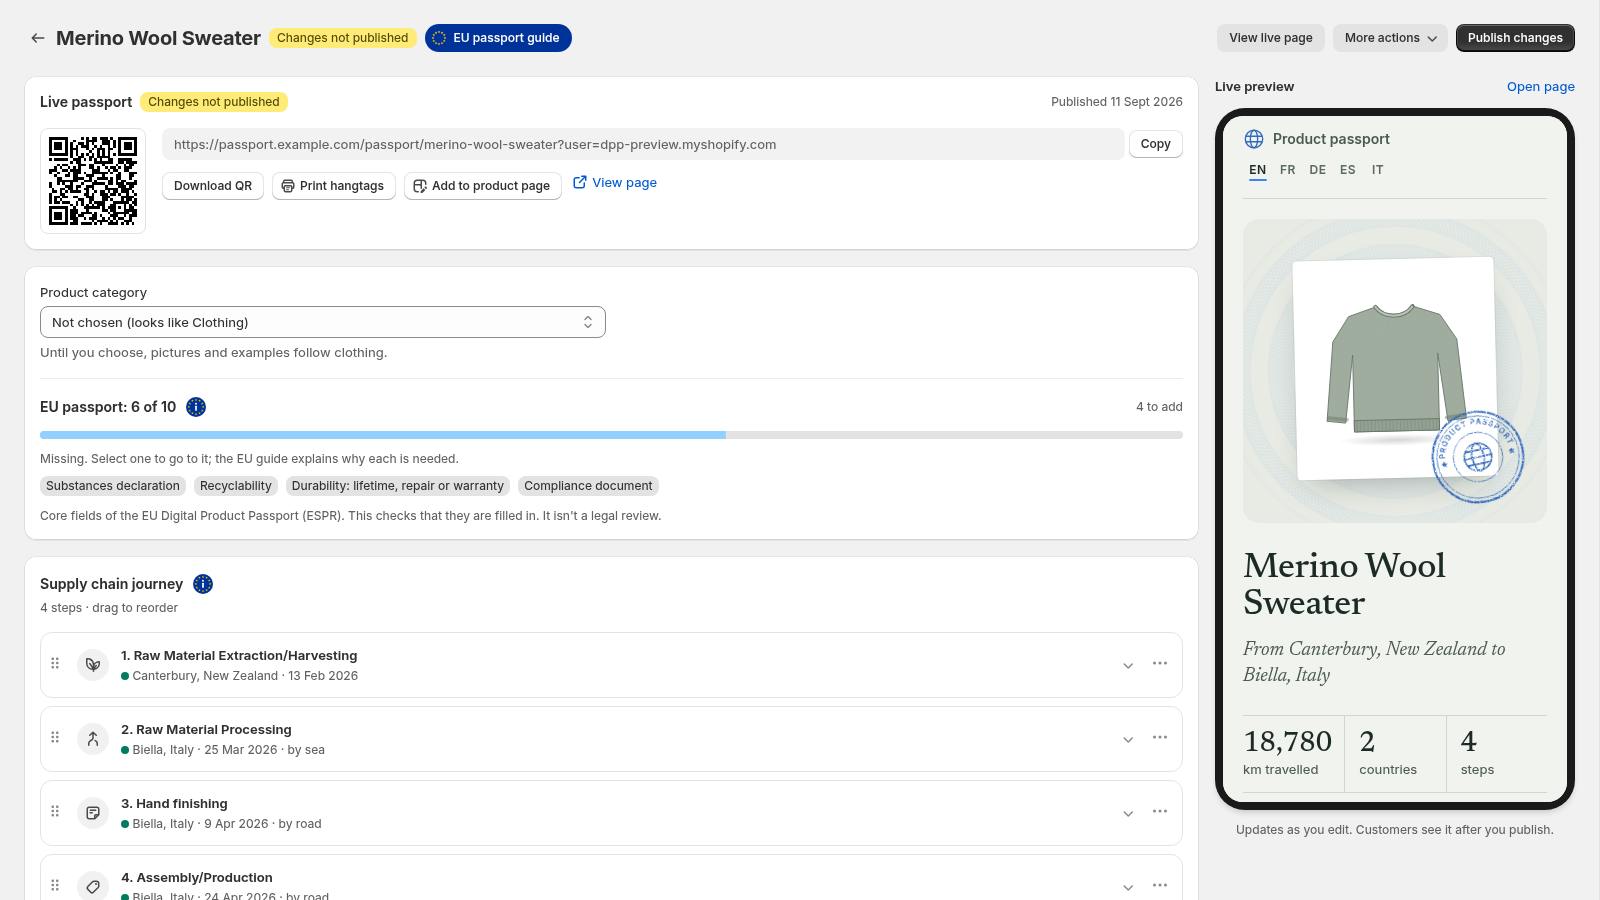This screenshot has width=1600, height=900.
Task: Click the EU passport progress bar
Action: (x=611, y=435)
